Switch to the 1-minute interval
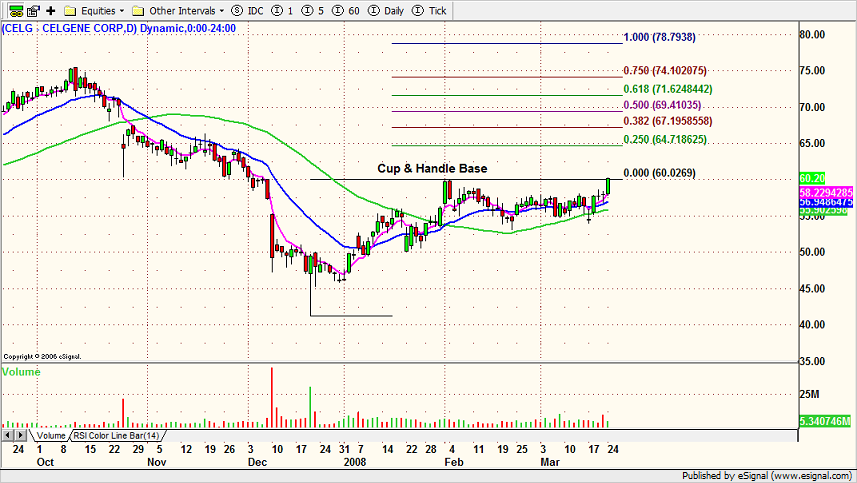Viewport: 857px width, 483px height. [x=282, y=10]
